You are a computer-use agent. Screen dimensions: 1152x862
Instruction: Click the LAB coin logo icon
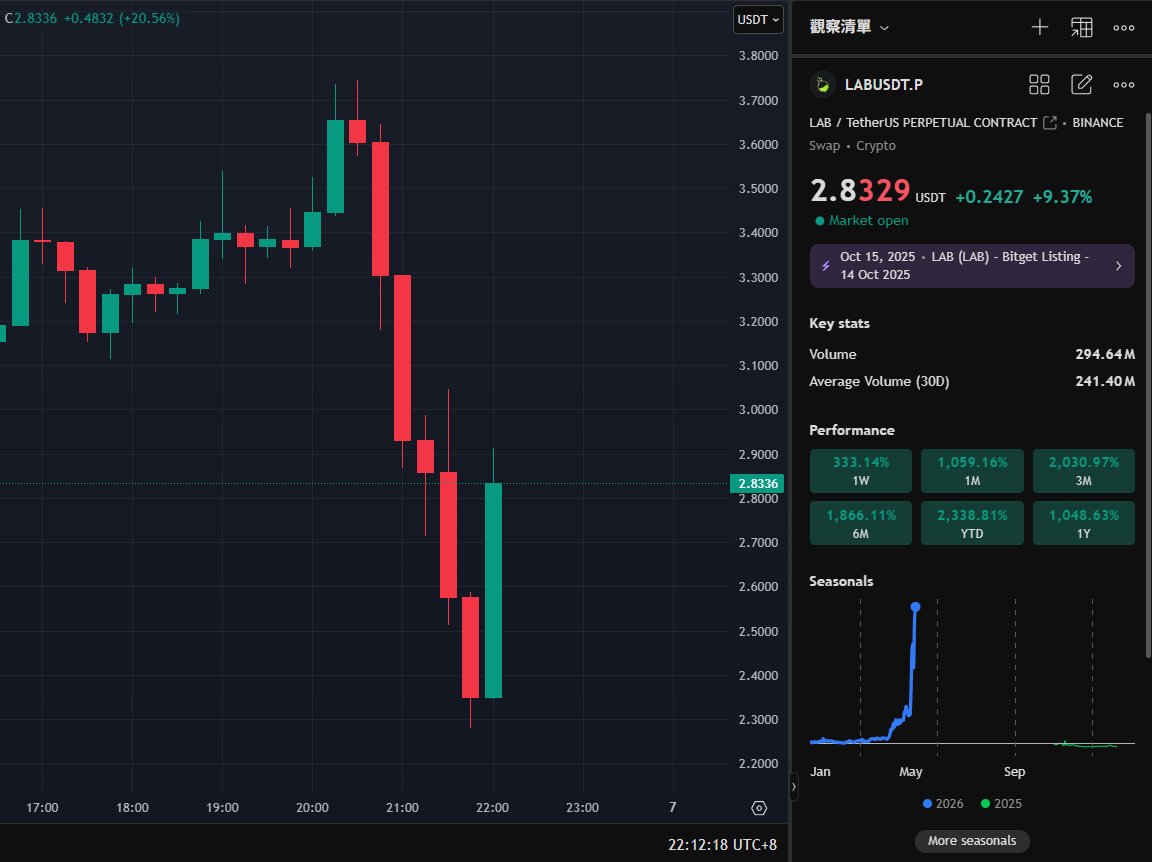pos(823,85)
